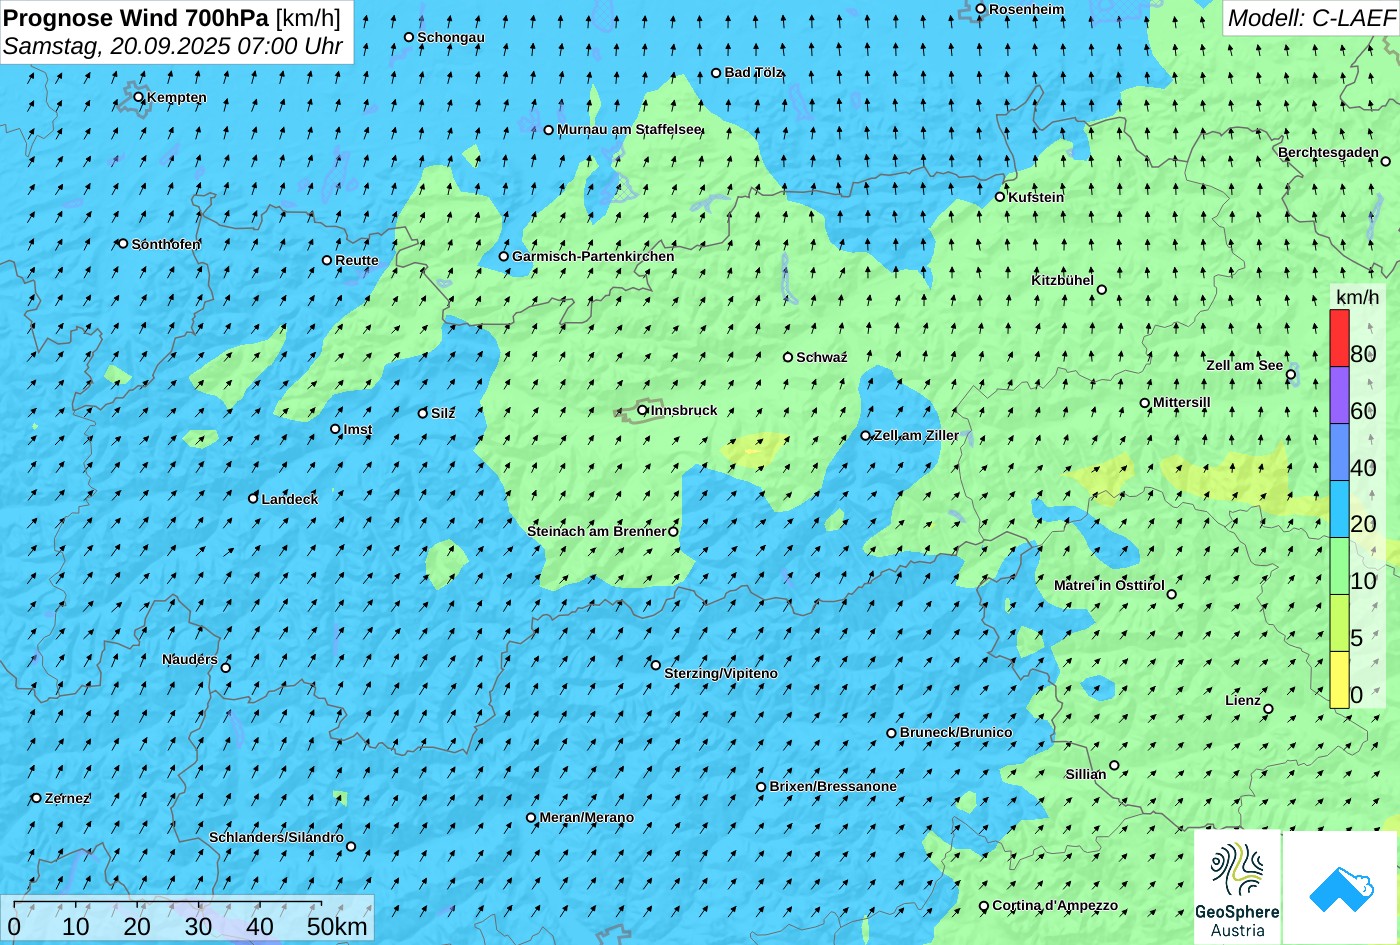Click the Cortina d'Ampezzo marker

coord(984,907)
